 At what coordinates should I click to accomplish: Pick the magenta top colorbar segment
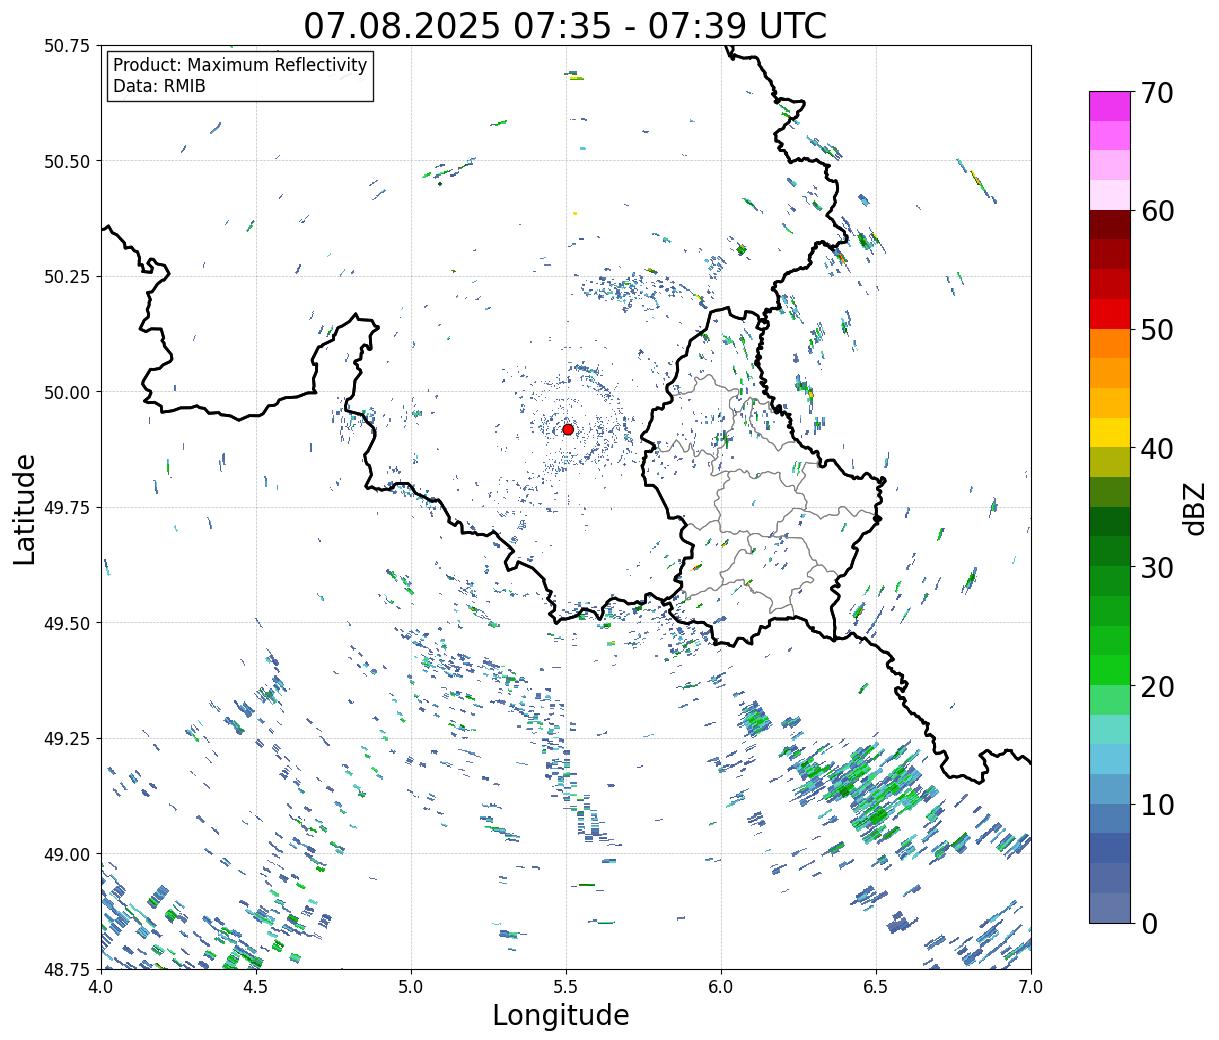(1110, 106)
